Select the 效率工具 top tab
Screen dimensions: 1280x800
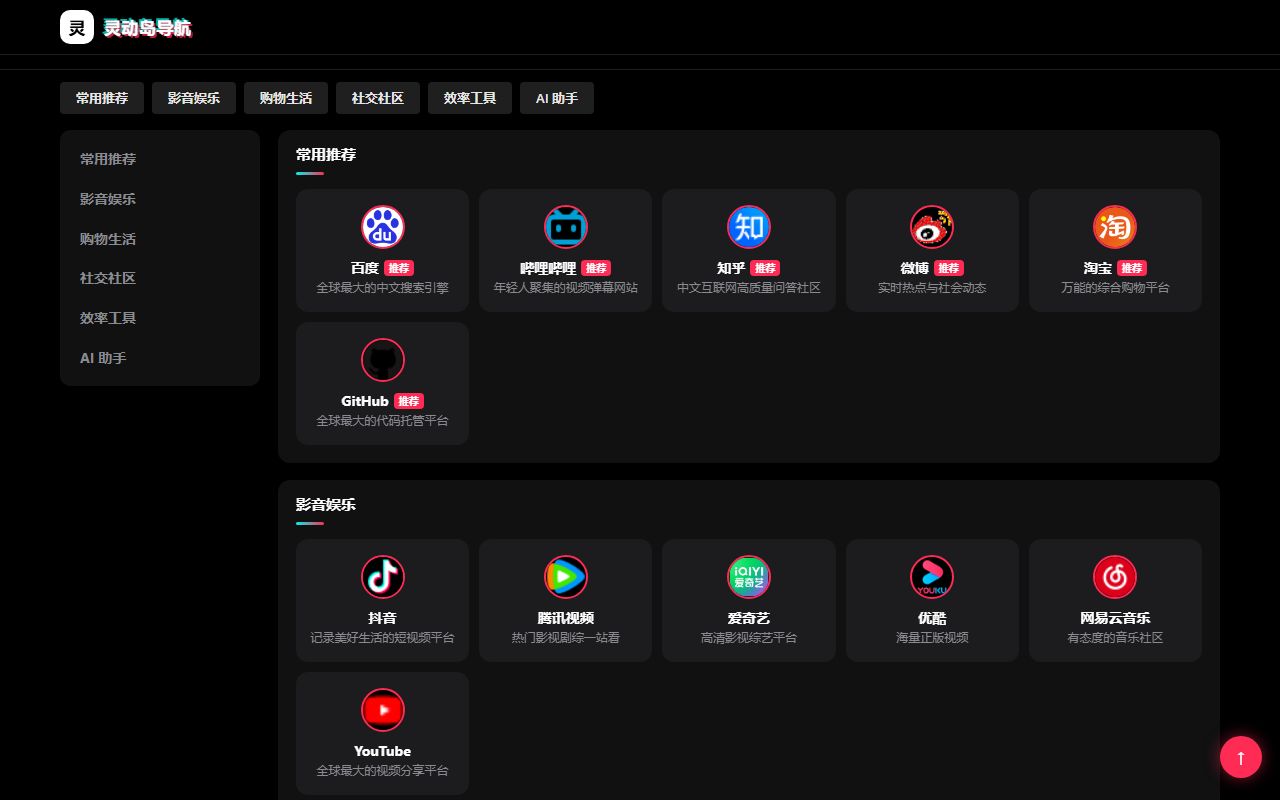[x=470, y=98]
